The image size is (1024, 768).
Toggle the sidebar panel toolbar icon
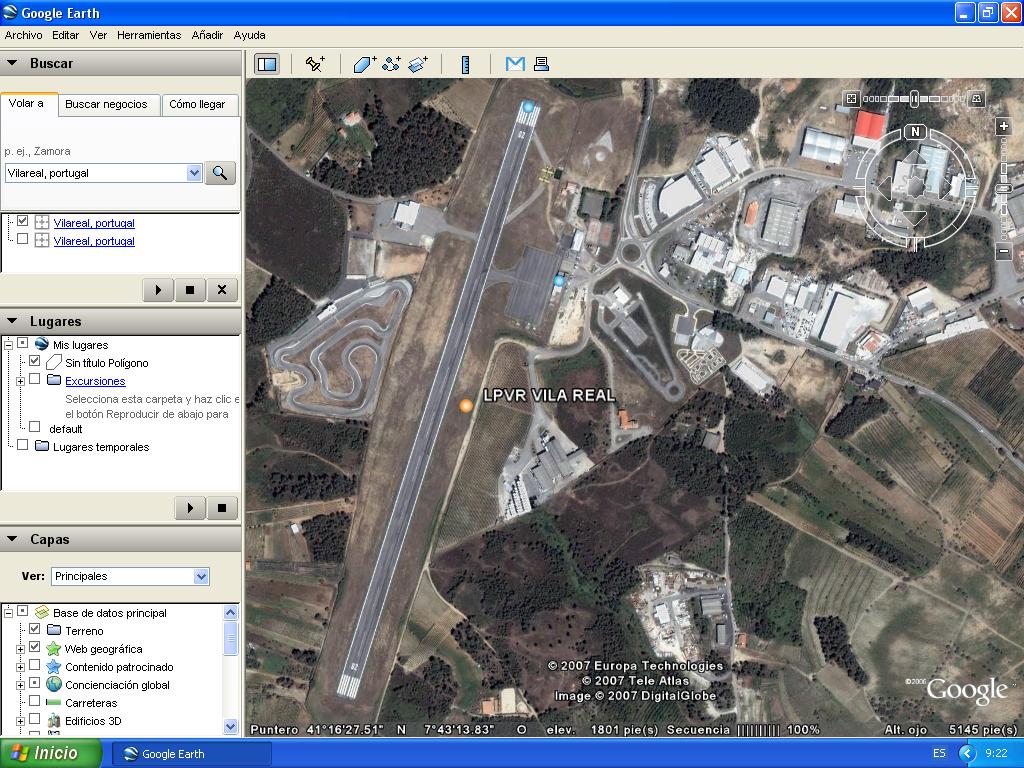point(266,64)
